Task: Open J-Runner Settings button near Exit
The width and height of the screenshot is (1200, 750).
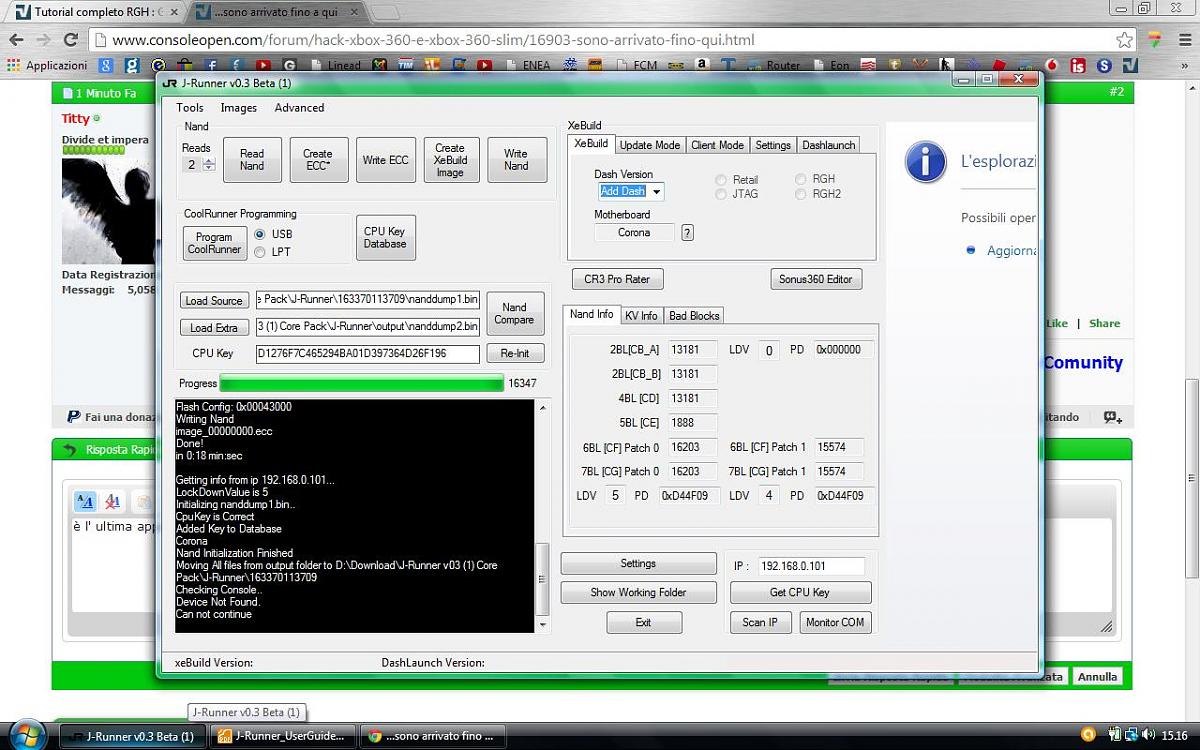Action: pos(638,564)
